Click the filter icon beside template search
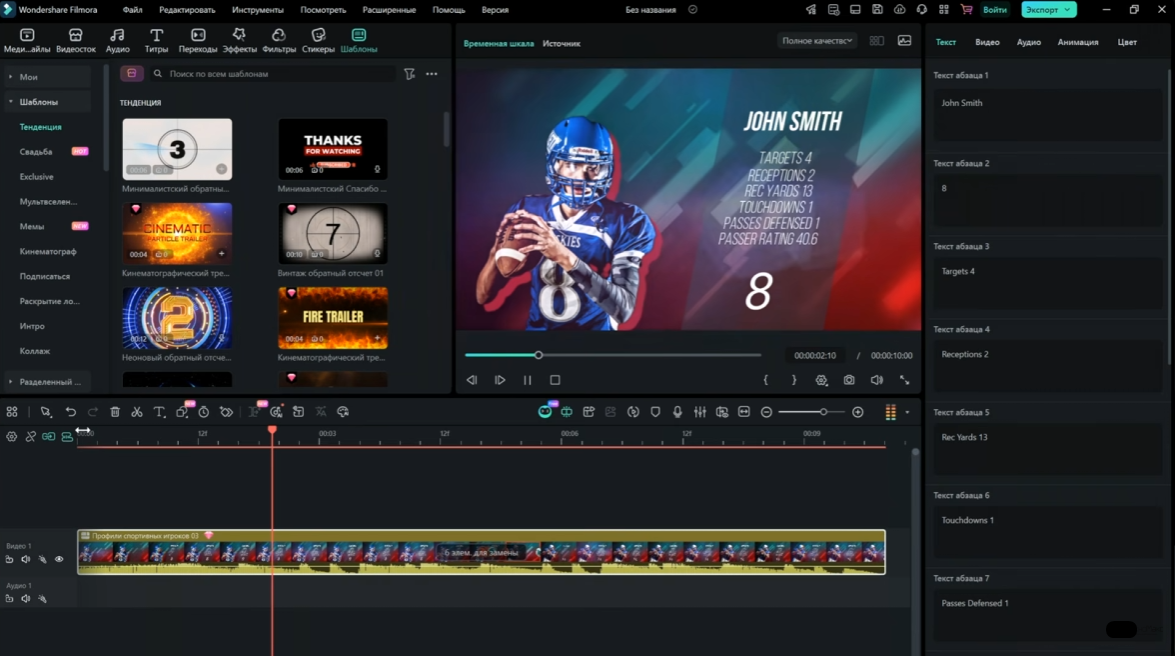 [x=409, y=73]
